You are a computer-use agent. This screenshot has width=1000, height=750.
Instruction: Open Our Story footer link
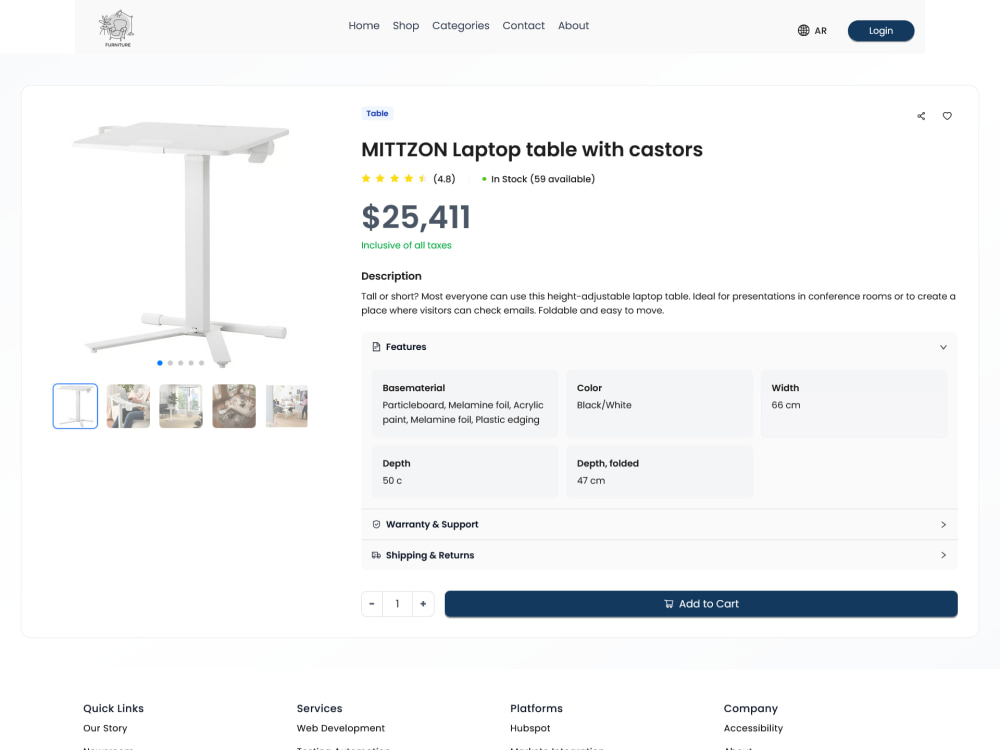105,728
